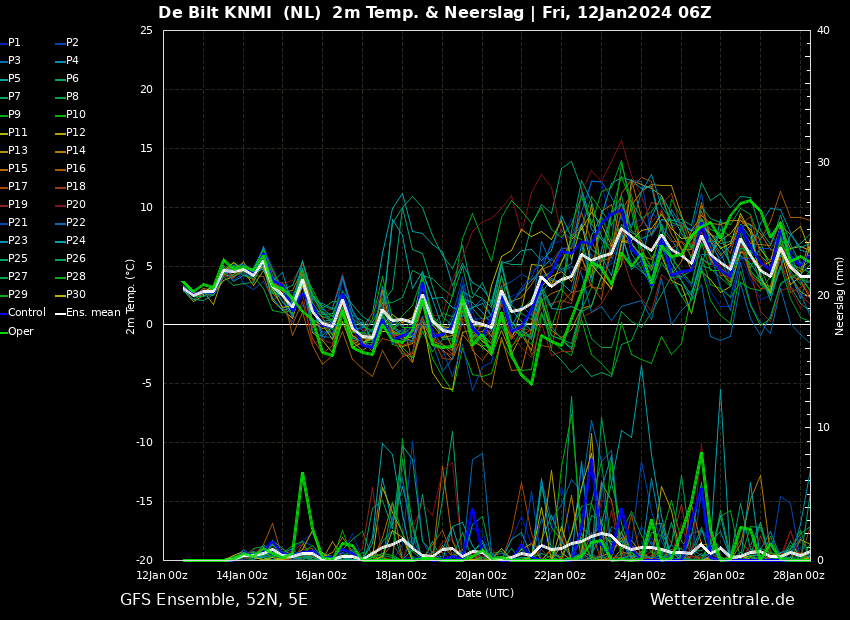This screenshot has width=850, height=620.
Task: Click the 28Jan 00z date tick label
Action: (x=799, y=575)
